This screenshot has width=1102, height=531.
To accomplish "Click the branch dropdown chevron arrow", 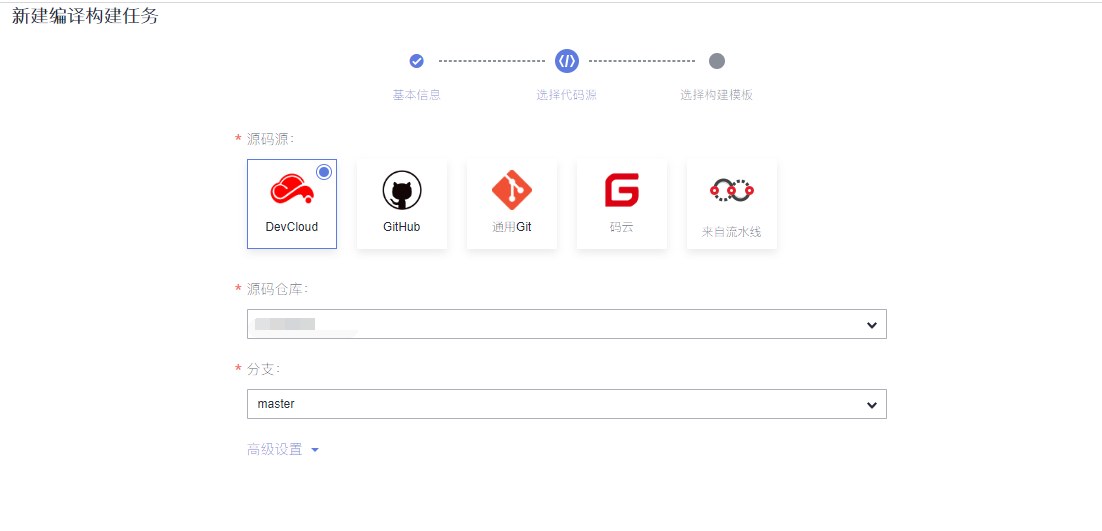I will pos(872,405).
